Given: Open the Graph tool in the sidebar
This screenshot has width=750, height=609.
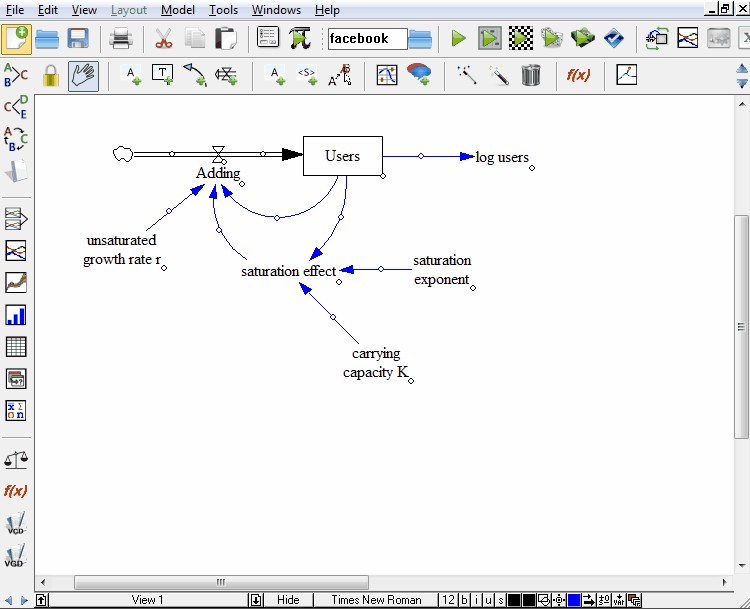Looking at the screenshot, I should [16, 251].
